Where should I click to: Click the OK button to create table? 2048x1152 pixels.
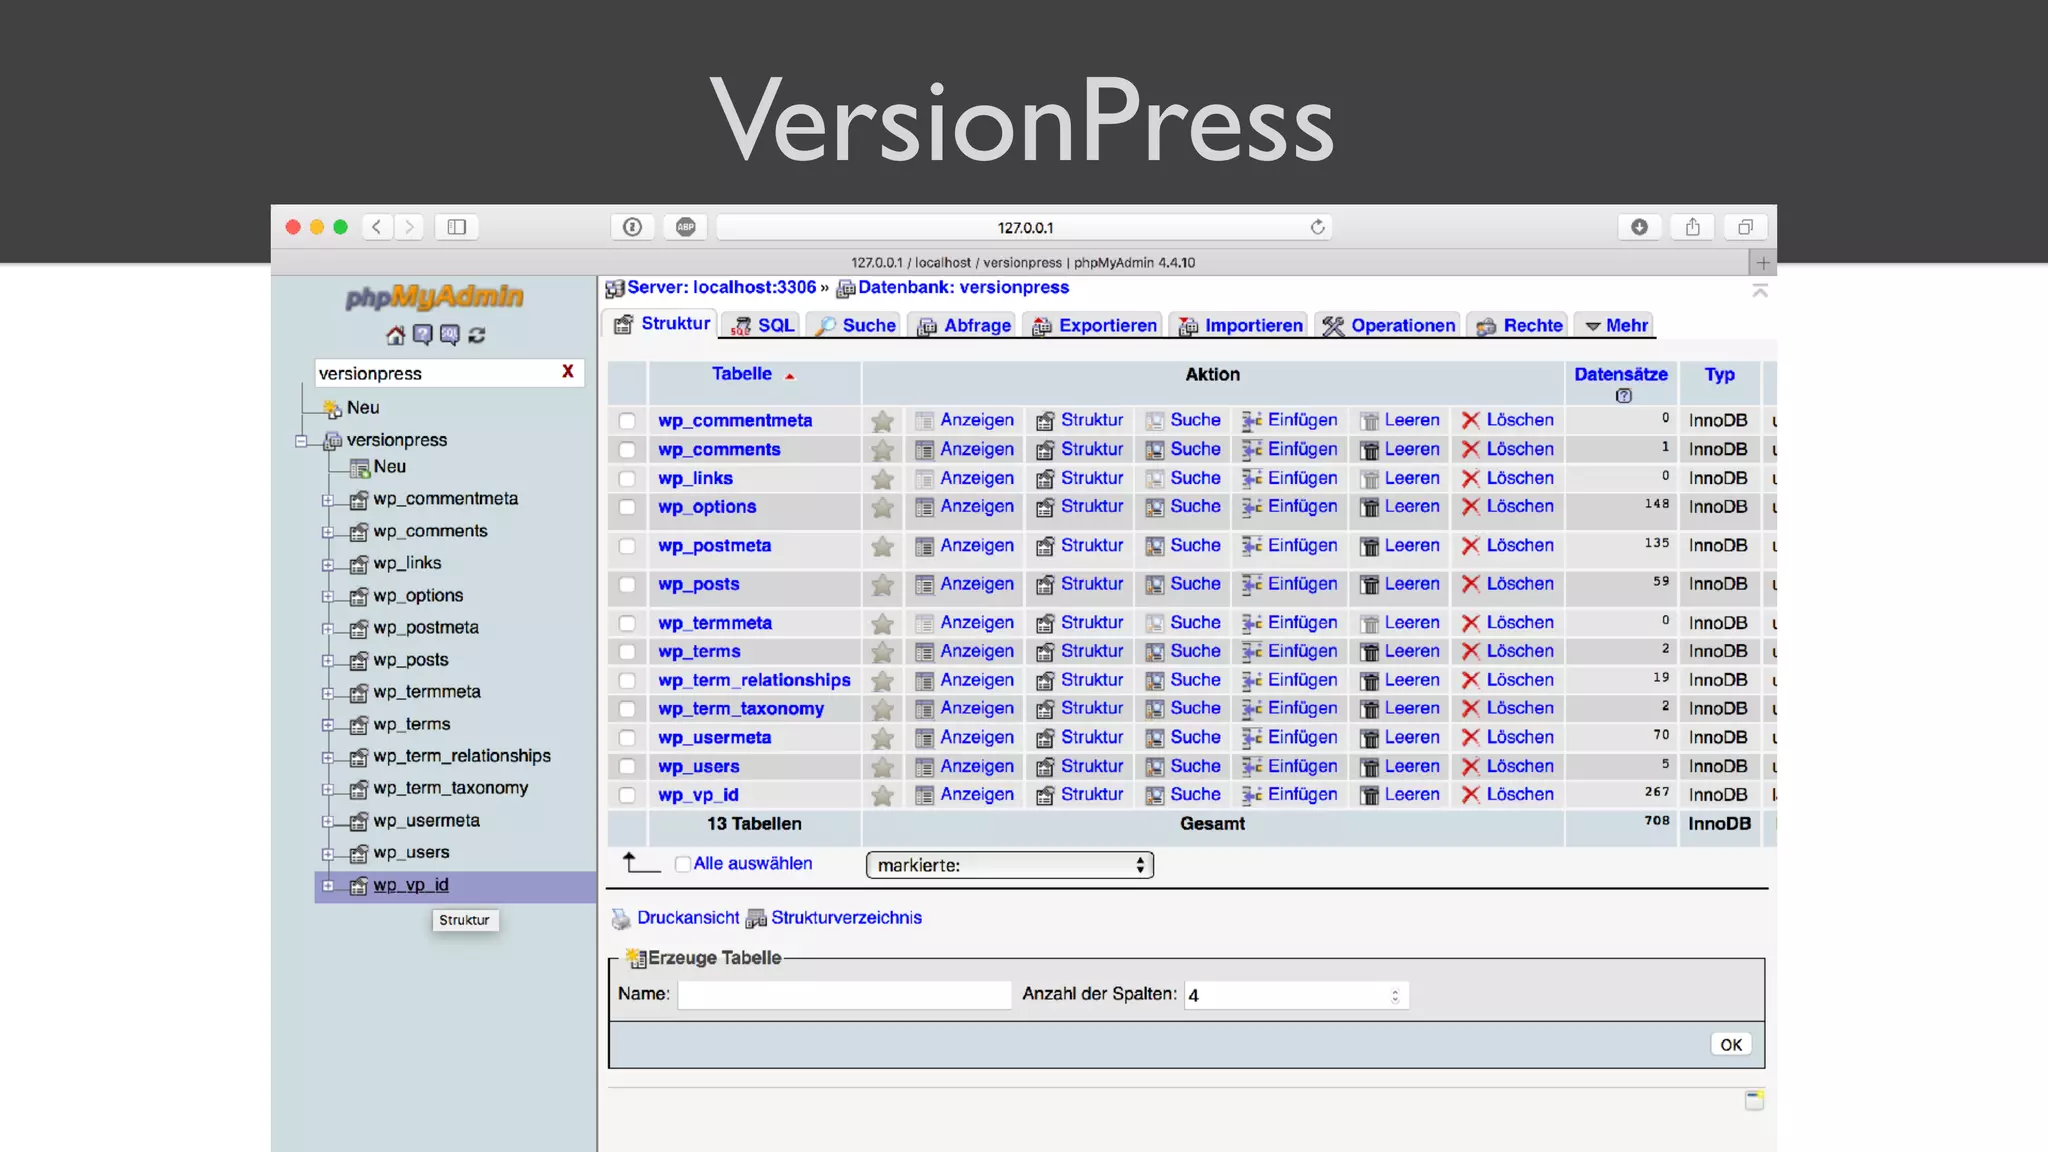click(1731, 1044)
